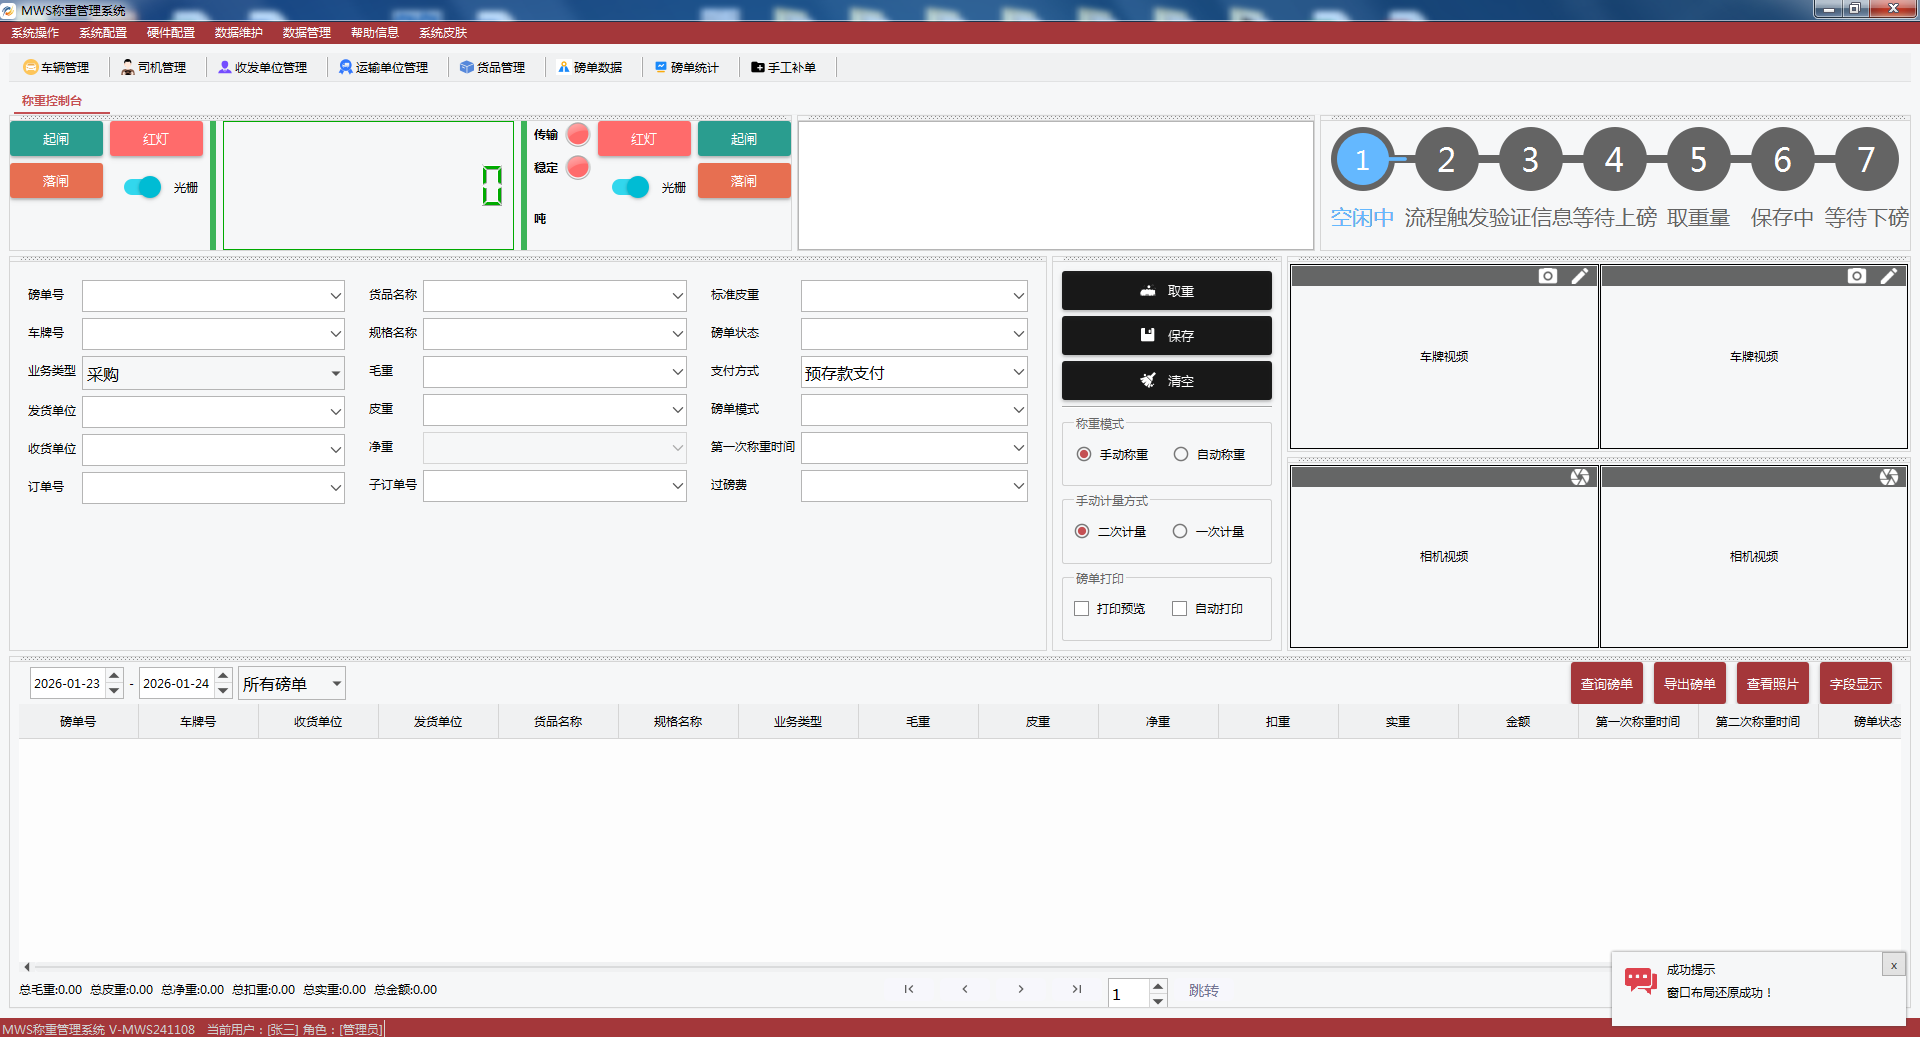Open 磅单统计 statistics toolbar item
The width and height of the screenshot is (1920, 1037).
pos(687,67)
